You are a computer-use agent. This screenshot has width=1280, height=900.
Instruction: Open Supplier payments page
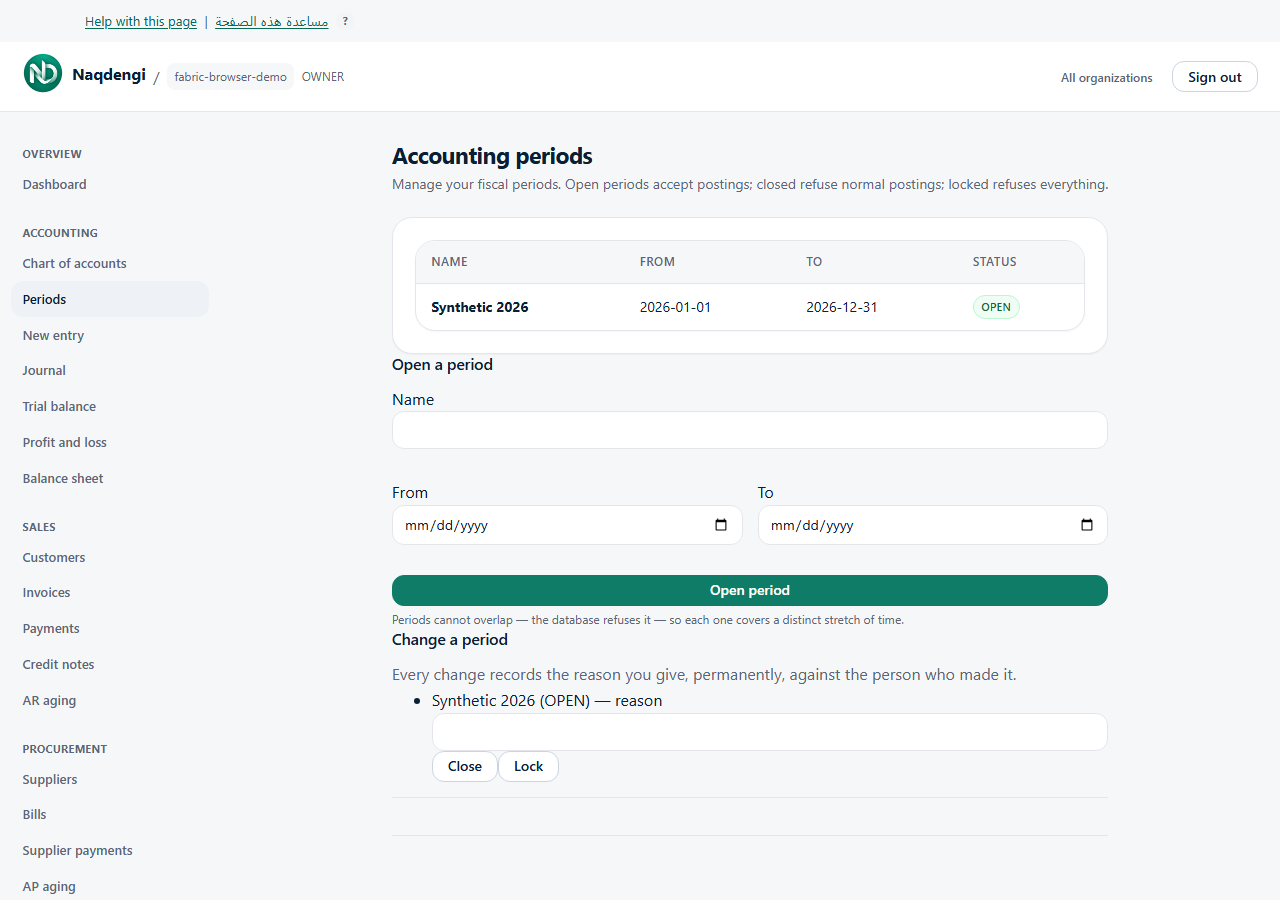[78, 850]
